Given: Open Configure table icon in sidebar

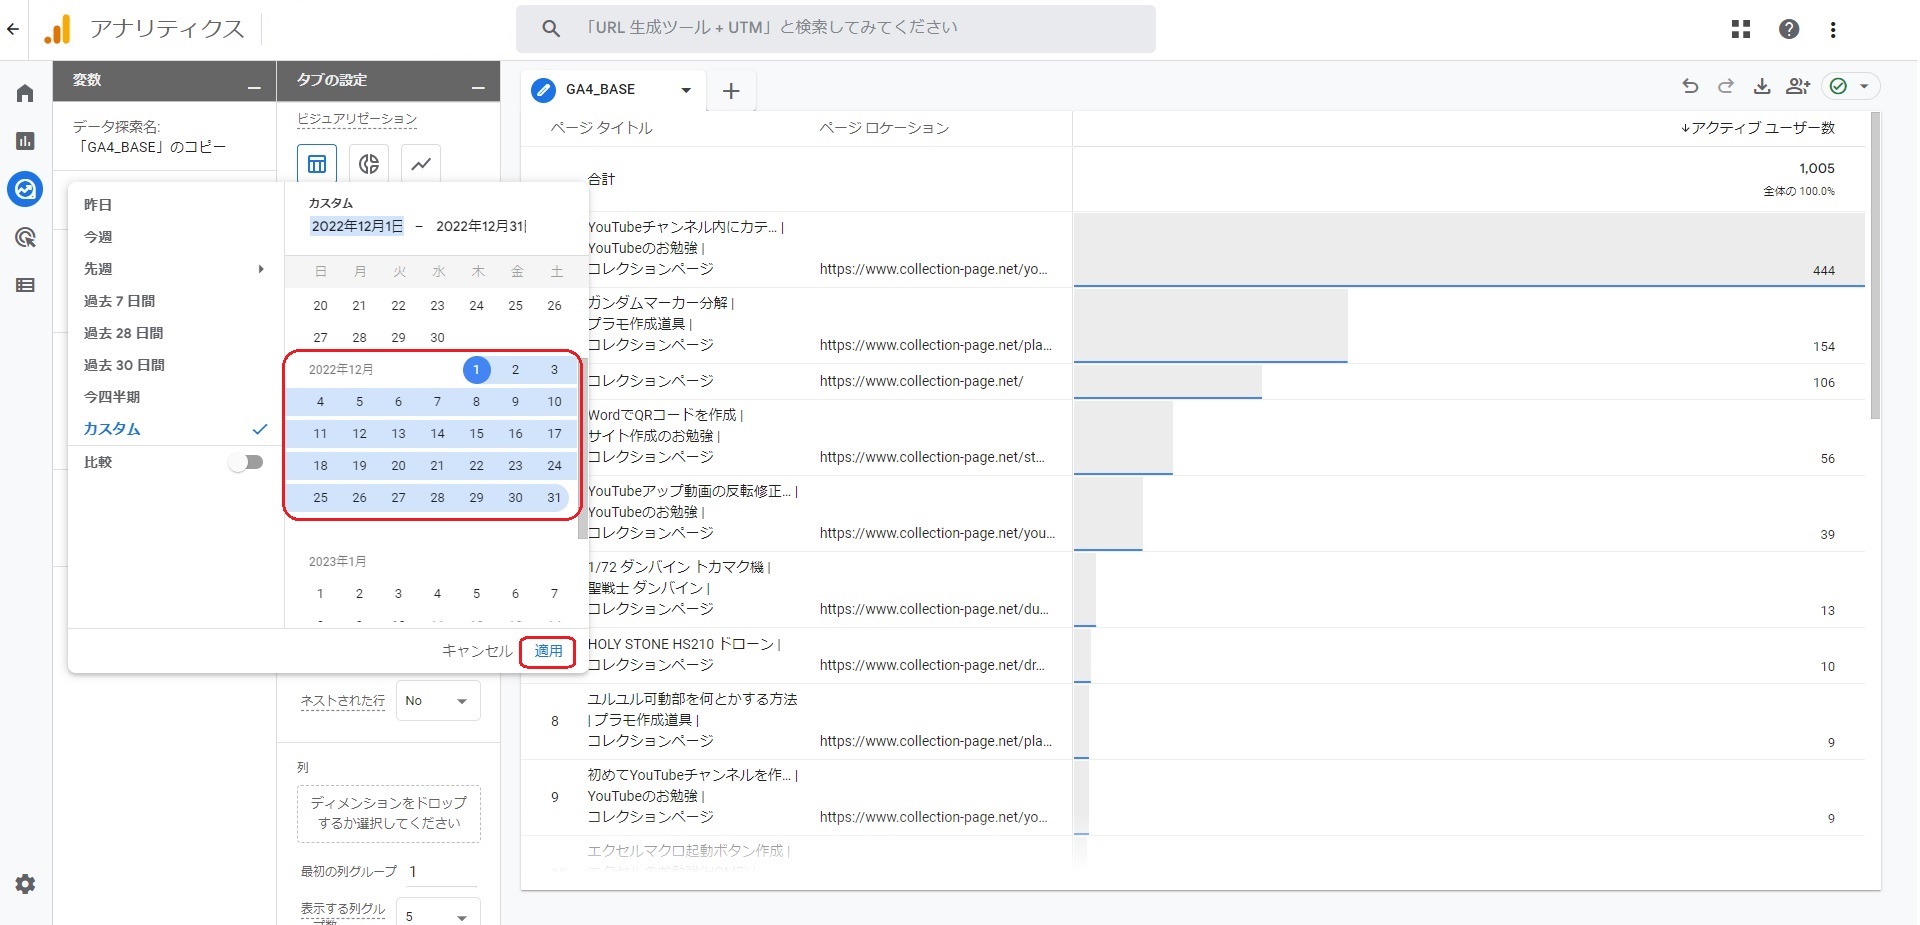Looking at the screenshot, I should 25,285.
